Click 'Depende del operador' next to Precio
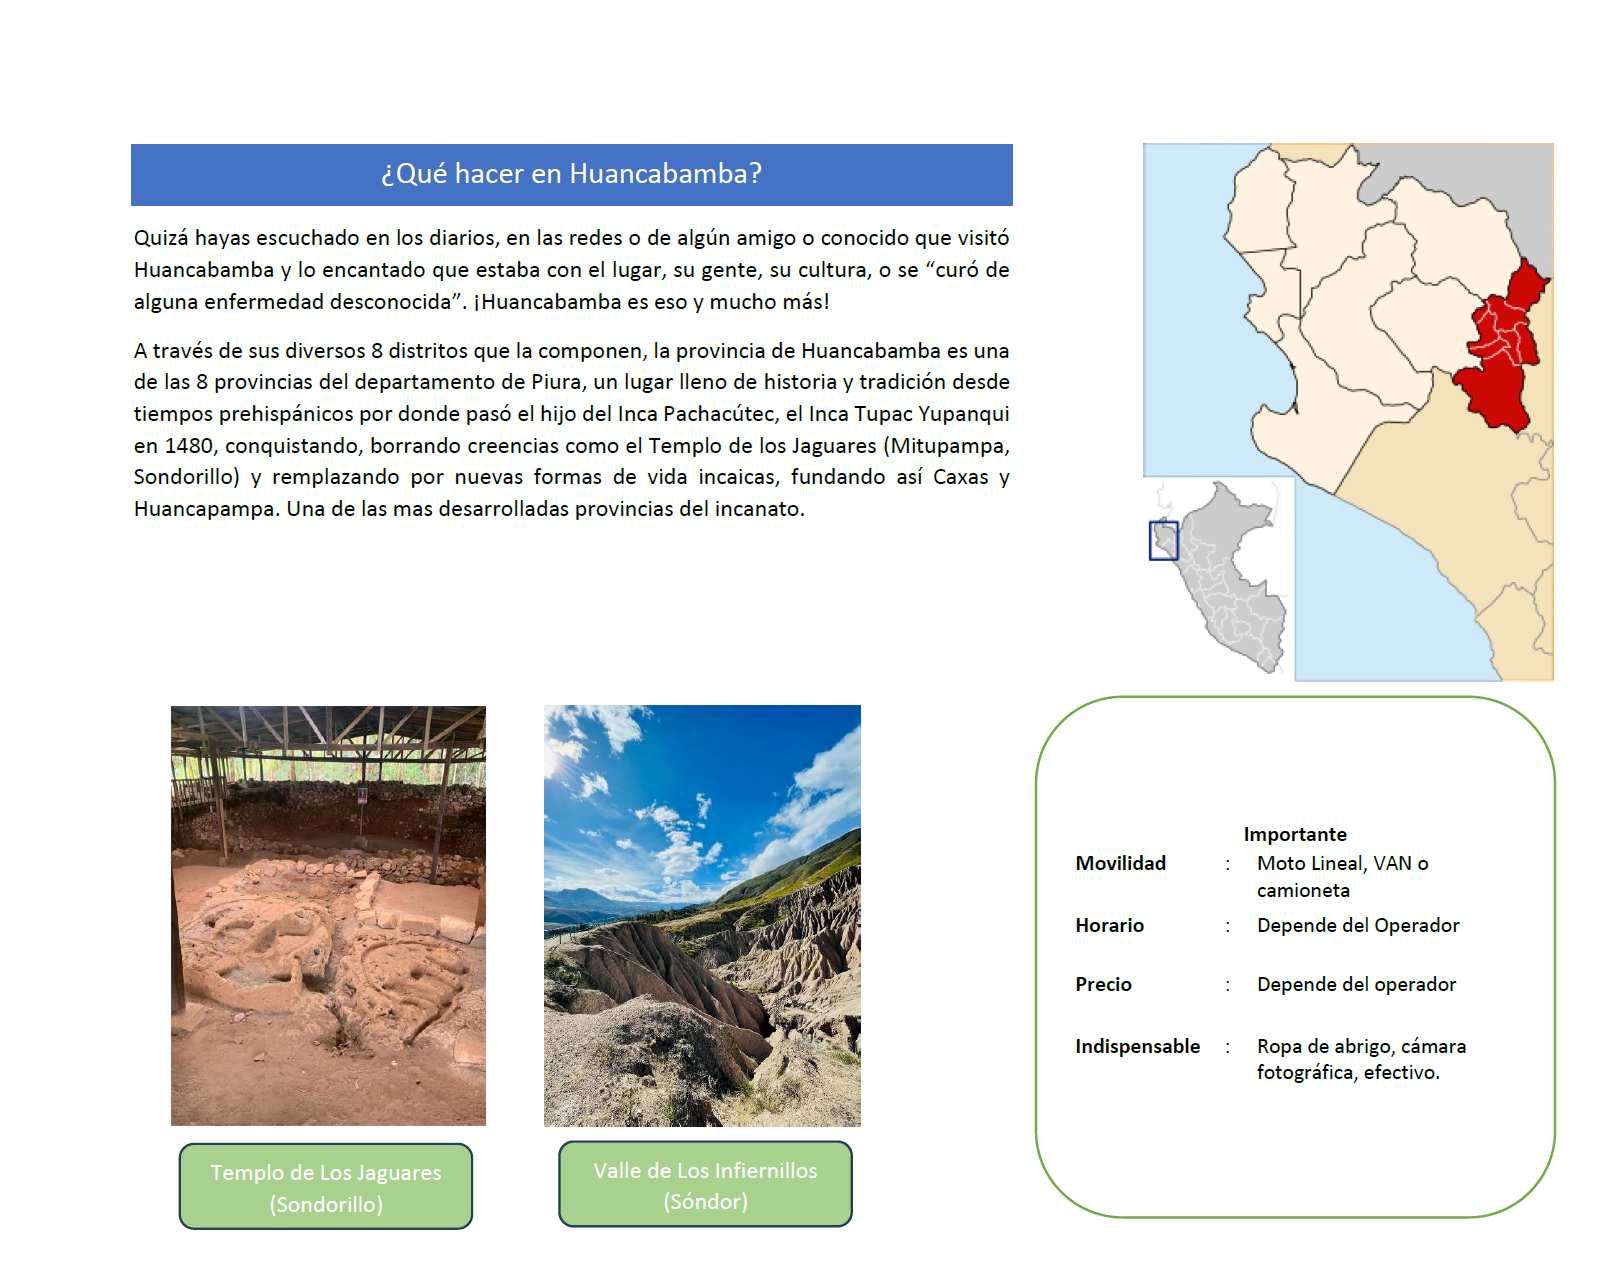Screen dimensions: 1602x1269 coord(1355,984)
